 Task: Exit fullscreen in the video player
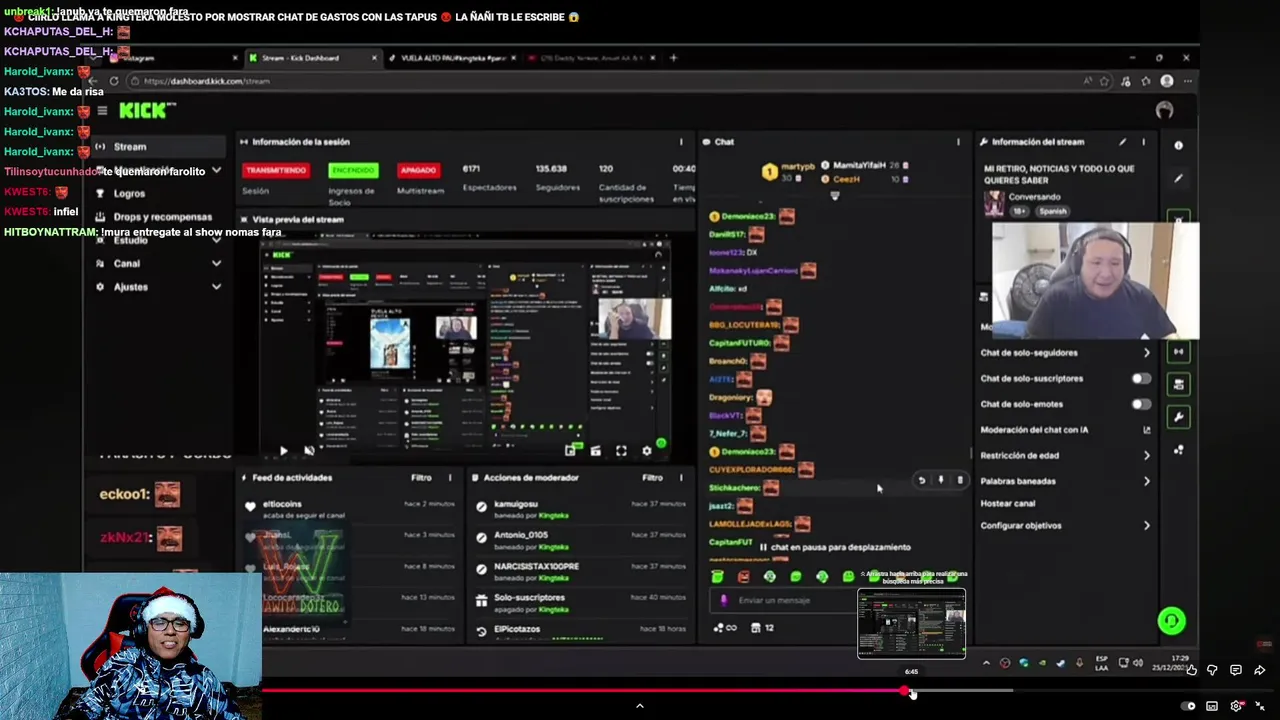1260,706
